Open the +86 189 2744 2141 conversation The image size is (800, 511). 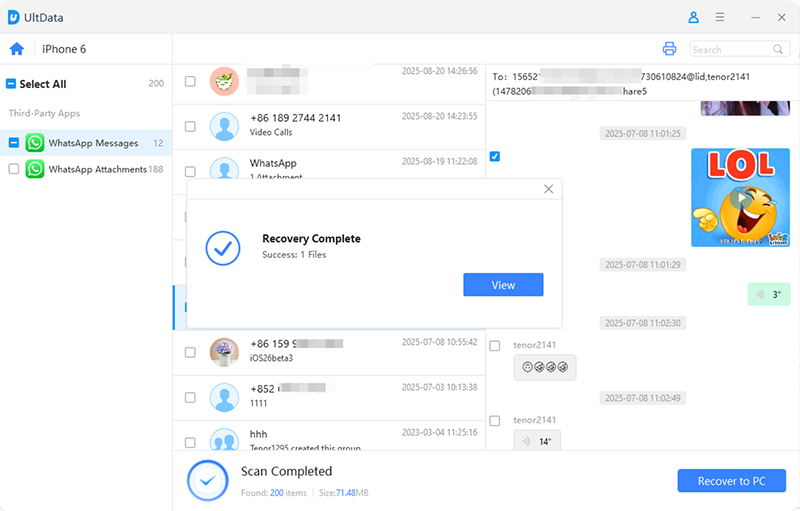[x=329, y=126]
